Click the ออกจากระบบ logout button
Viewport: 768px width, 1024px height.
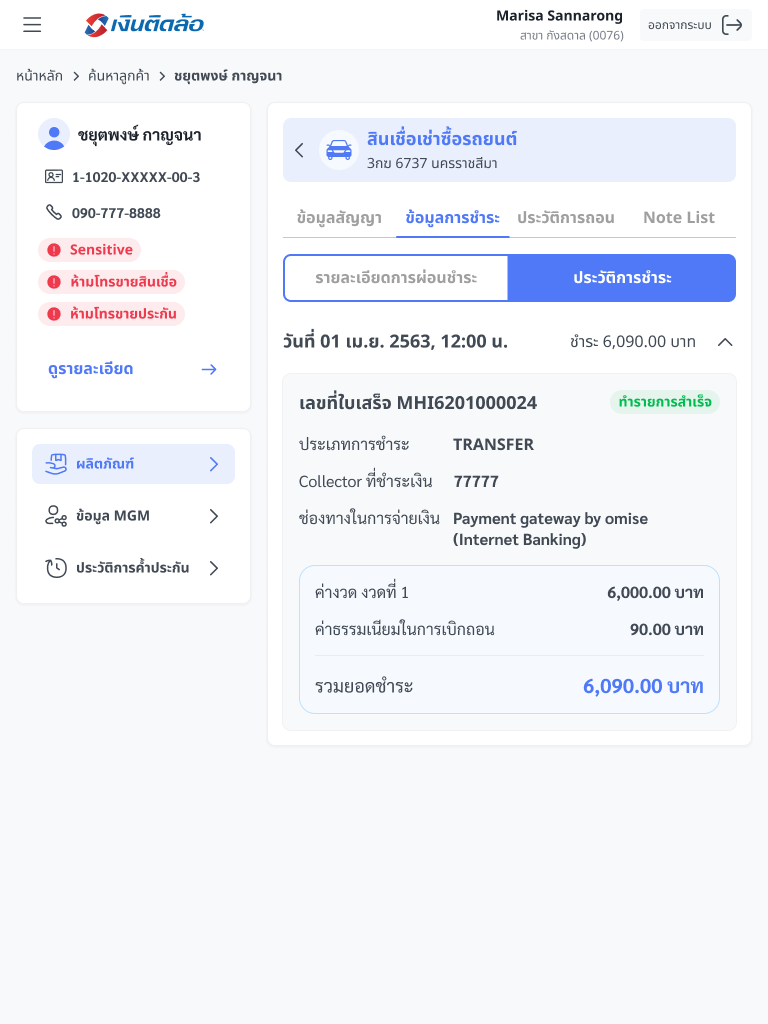click(x=695, y=25)
